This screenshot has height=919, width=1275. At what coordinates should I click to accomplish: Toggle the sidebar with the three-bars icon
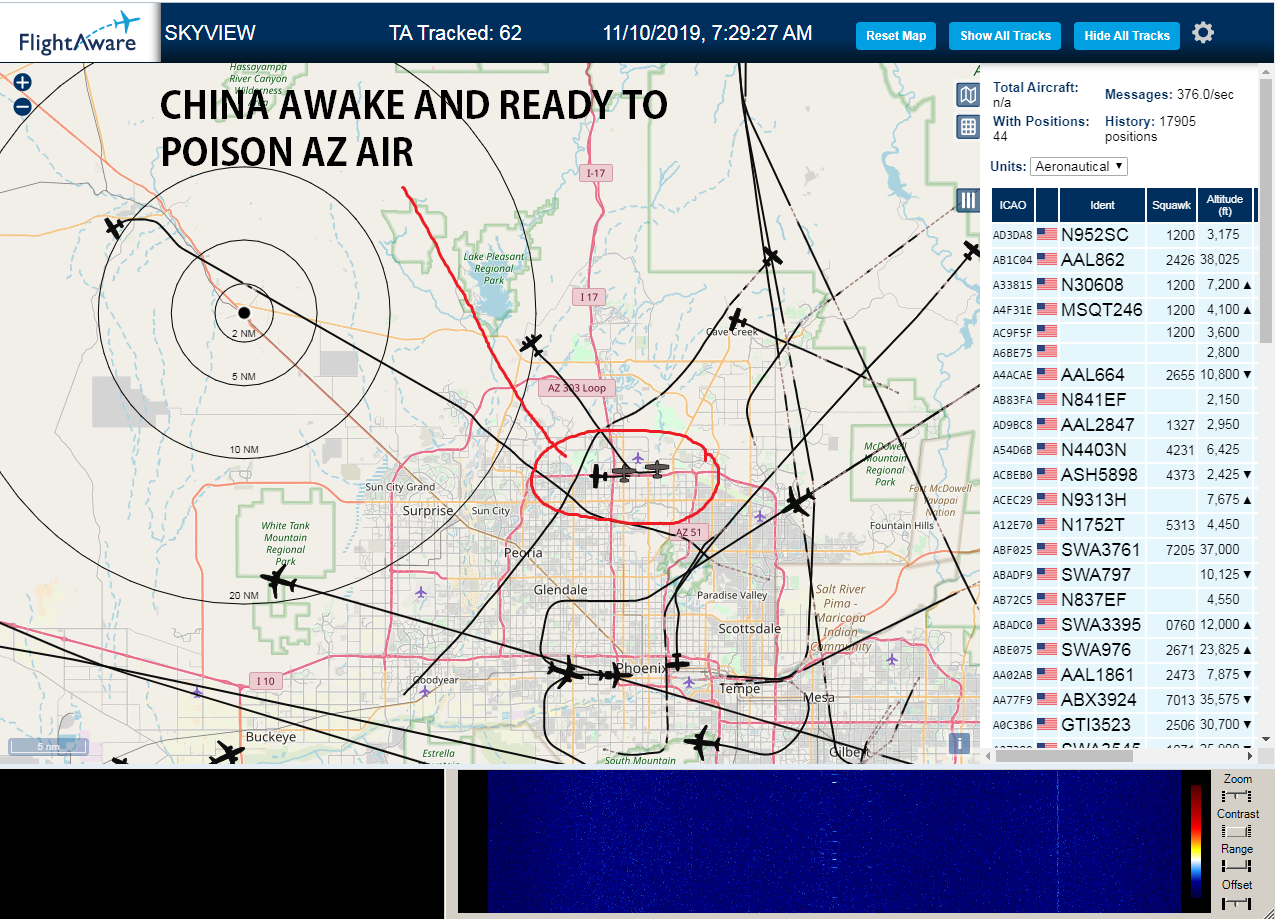click(x=968, y=200)
